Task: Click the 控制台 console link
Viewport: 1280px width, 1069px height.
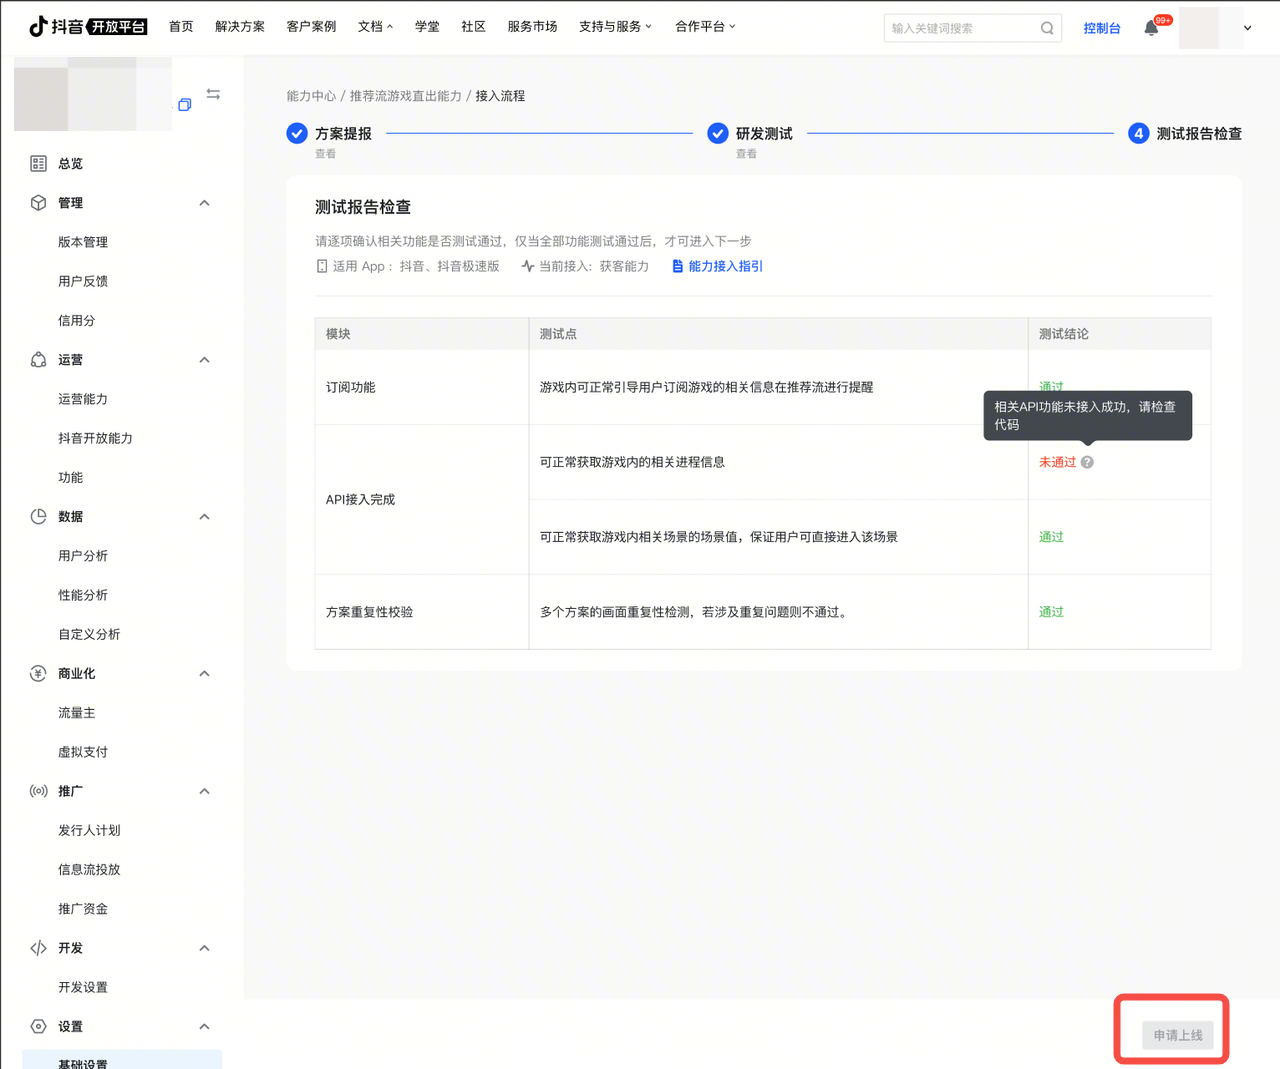Action: (x=1101, y=28)
